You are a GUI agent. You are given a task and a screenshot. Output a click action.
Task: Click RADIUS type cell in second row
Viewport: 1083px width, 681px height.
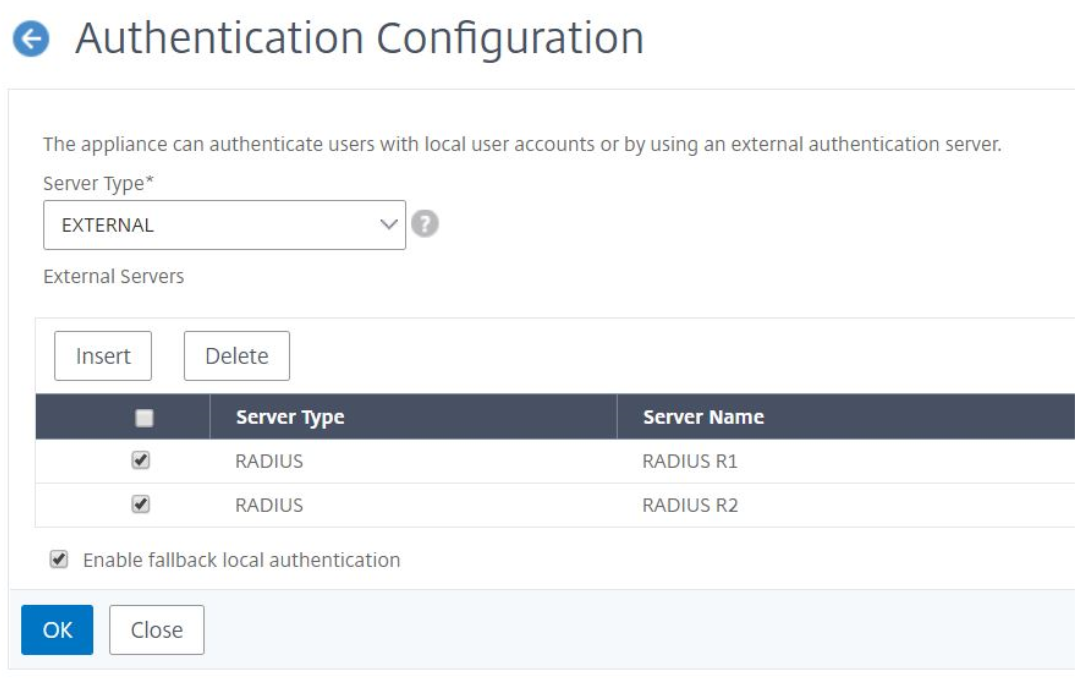(269, 506)
